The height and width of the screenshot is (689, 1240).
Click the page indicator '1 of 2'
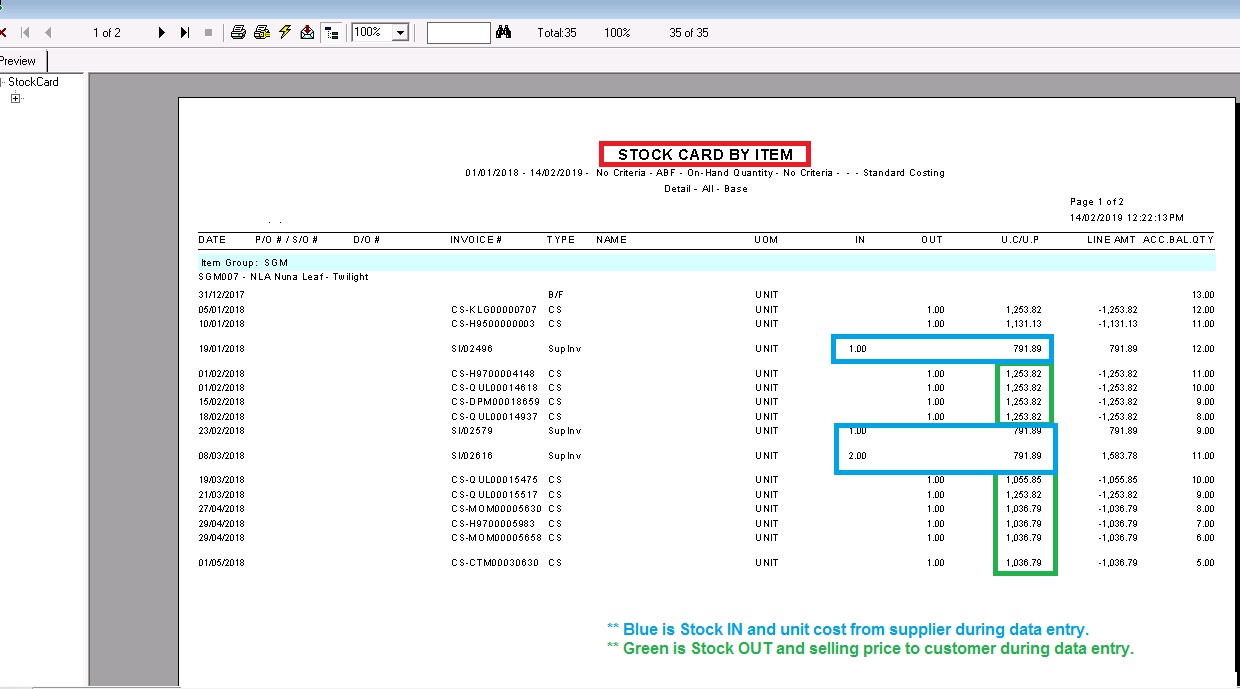pyautogui.click(x=107, y=33)
